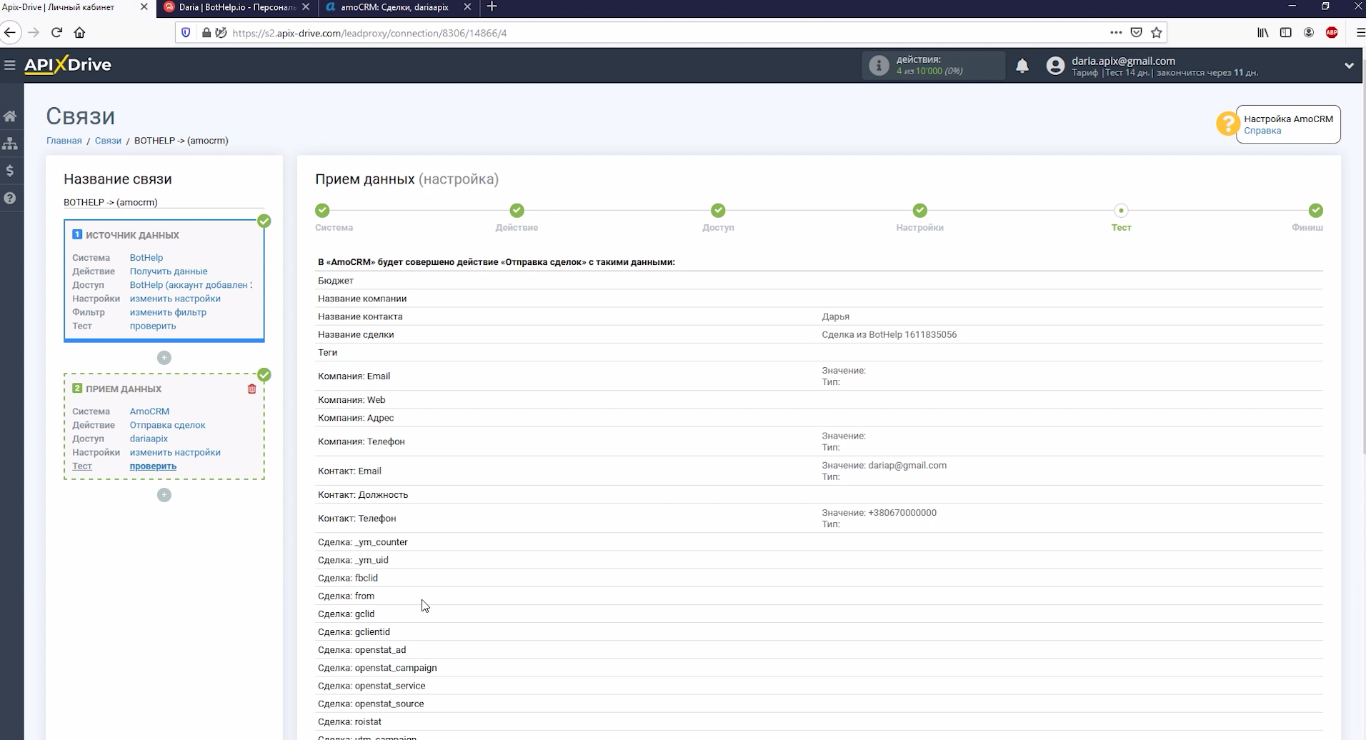
Task: Click the yellow question mark help icon
Action: click(1227, 124)
